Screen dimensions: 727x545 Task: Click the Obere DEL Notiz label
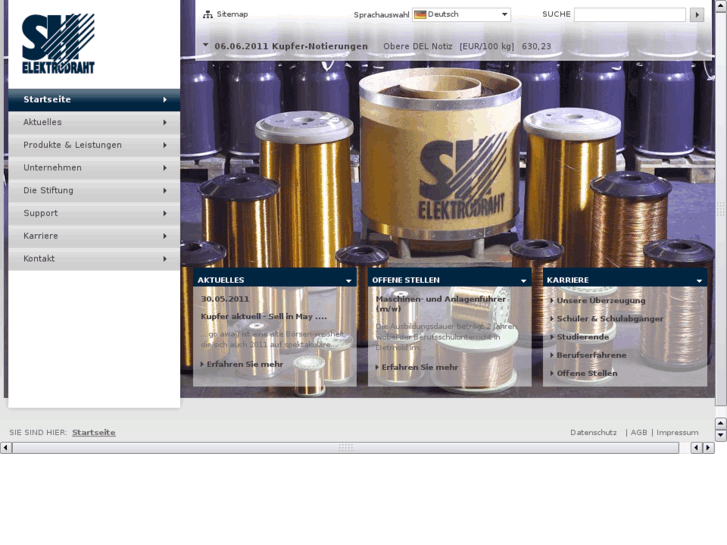(417, 46)
